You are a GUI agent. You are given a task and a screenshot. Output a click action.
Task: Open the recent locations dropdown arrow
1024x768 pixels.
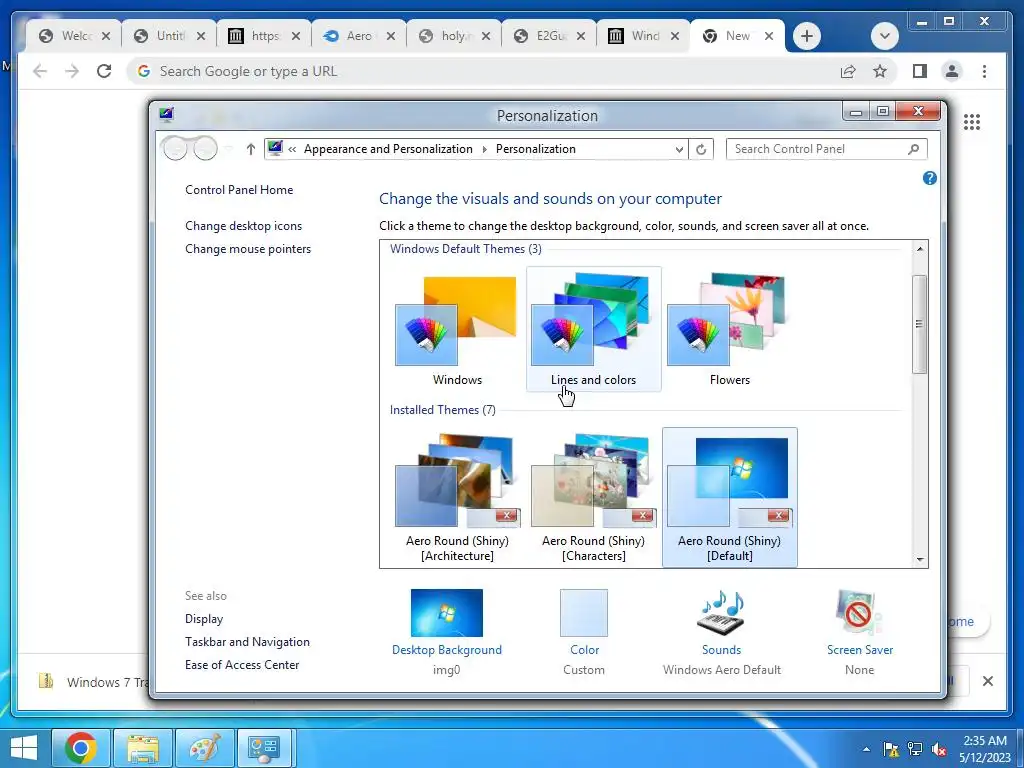coord(228,149)
